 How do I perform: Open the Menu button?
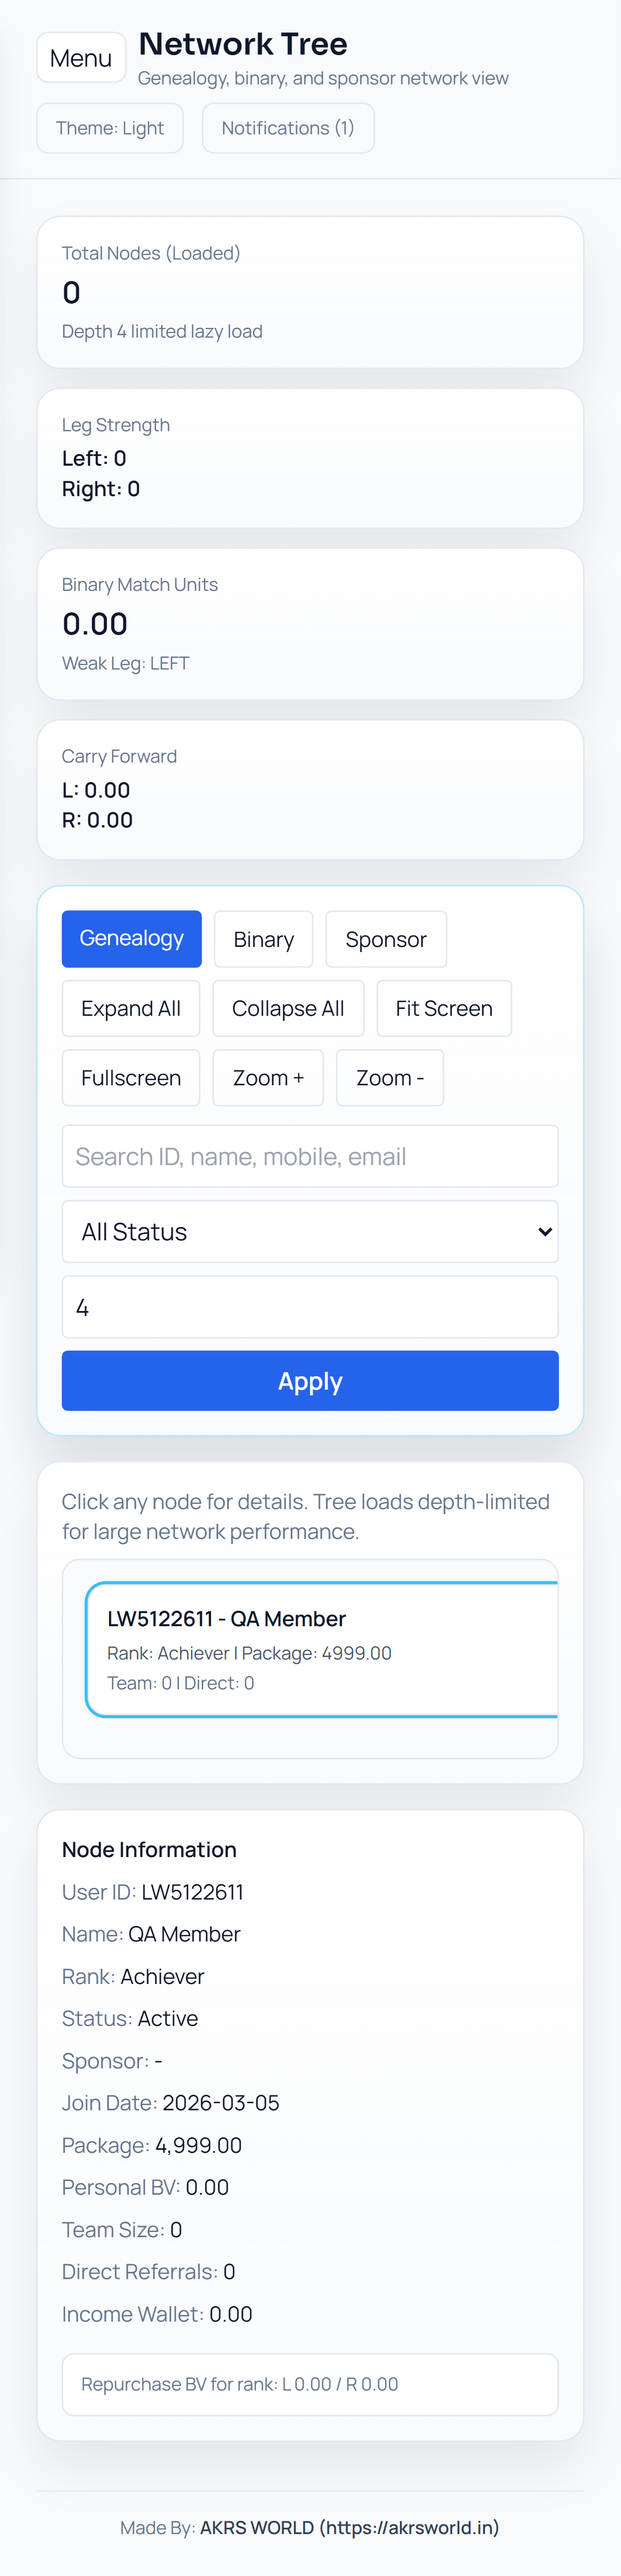[81, 58]
